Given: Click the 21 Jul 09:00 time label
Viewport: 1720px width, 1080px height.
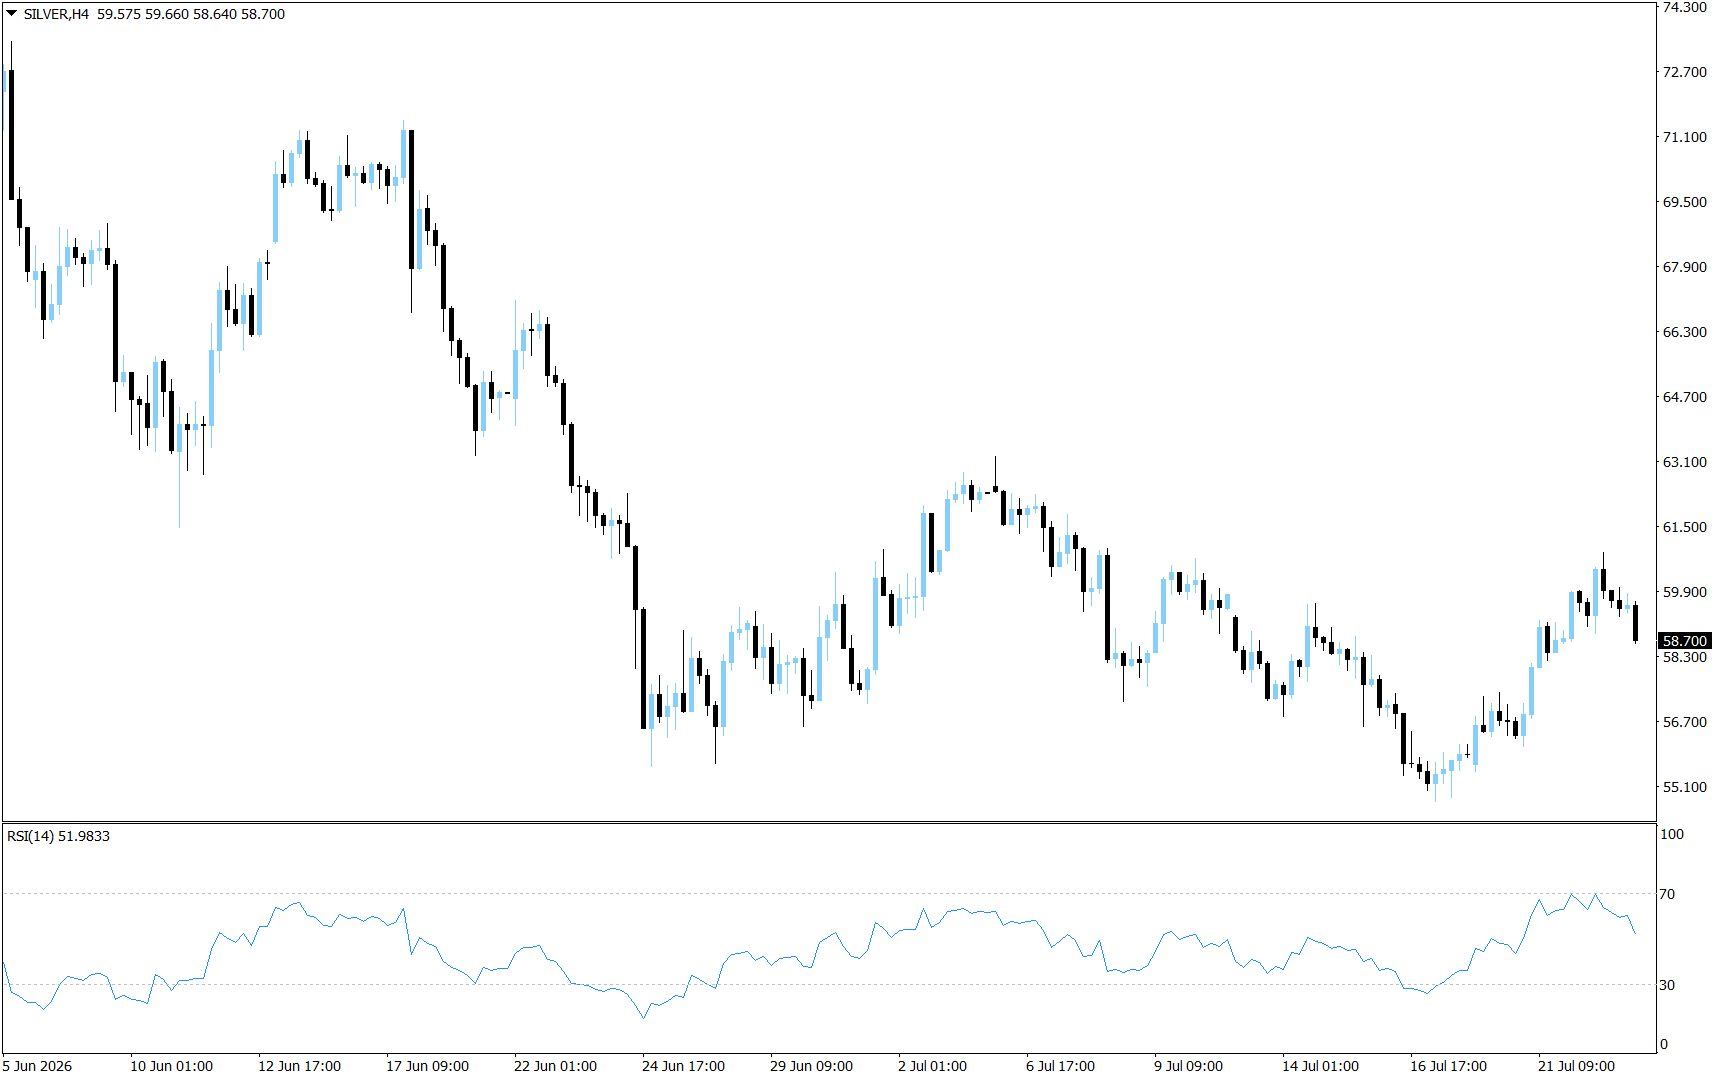Looking at the screenshot, I should point(1576,1066).
